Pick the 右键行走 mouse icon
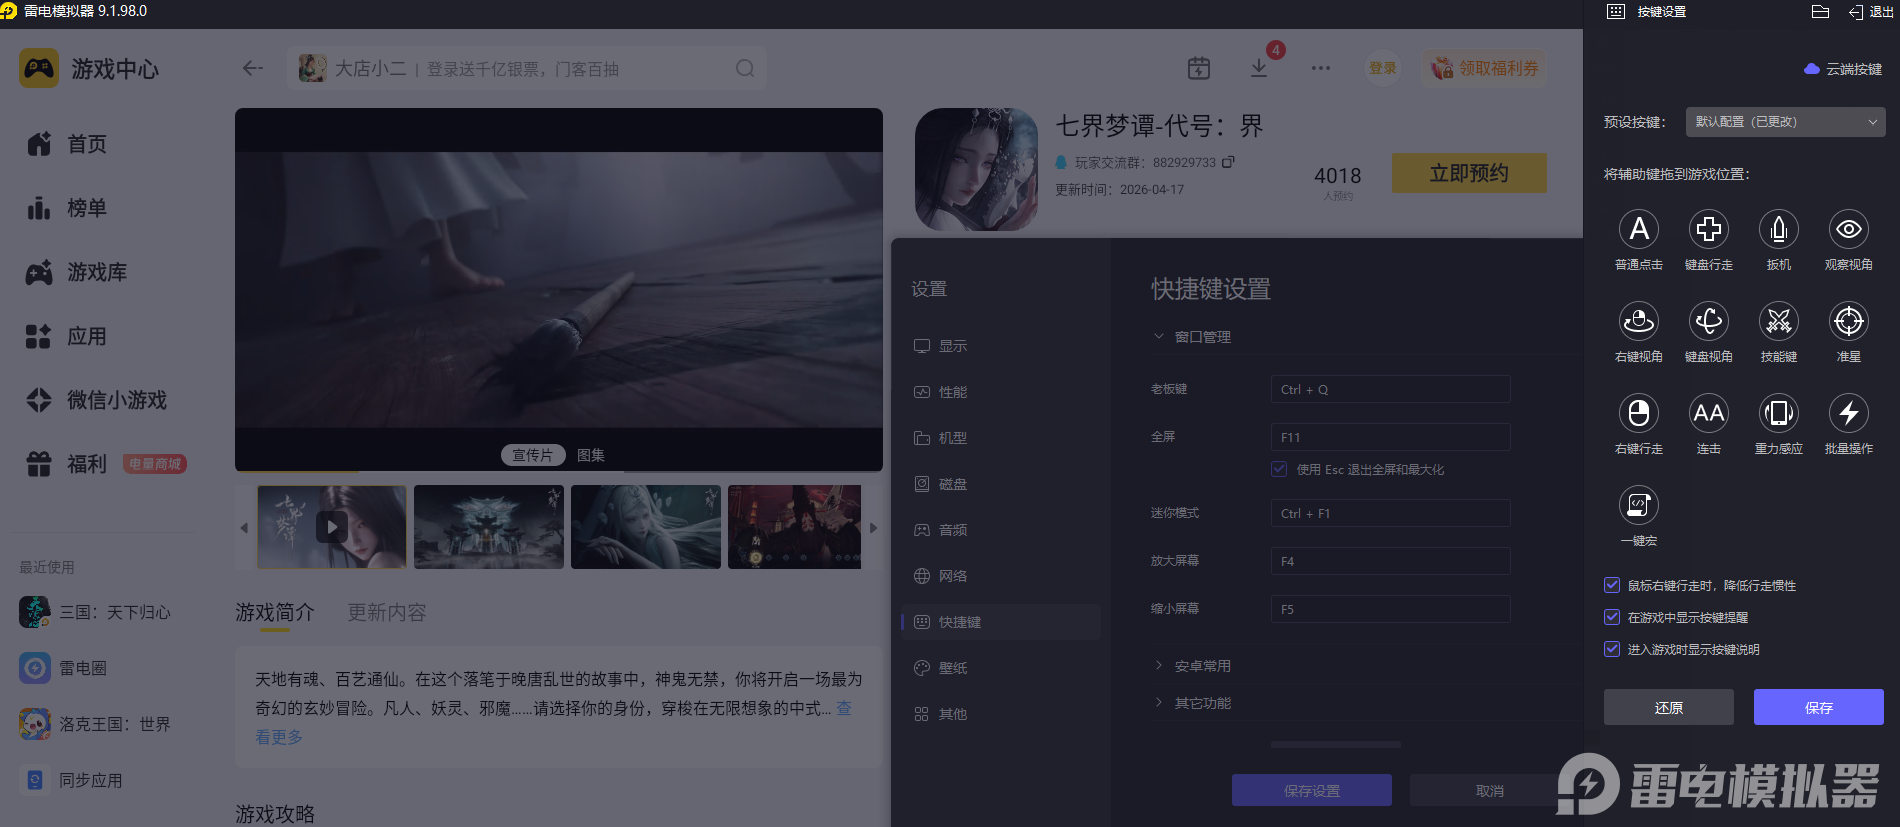The width and height of the screenshot is (1900, 827). 1638,413
